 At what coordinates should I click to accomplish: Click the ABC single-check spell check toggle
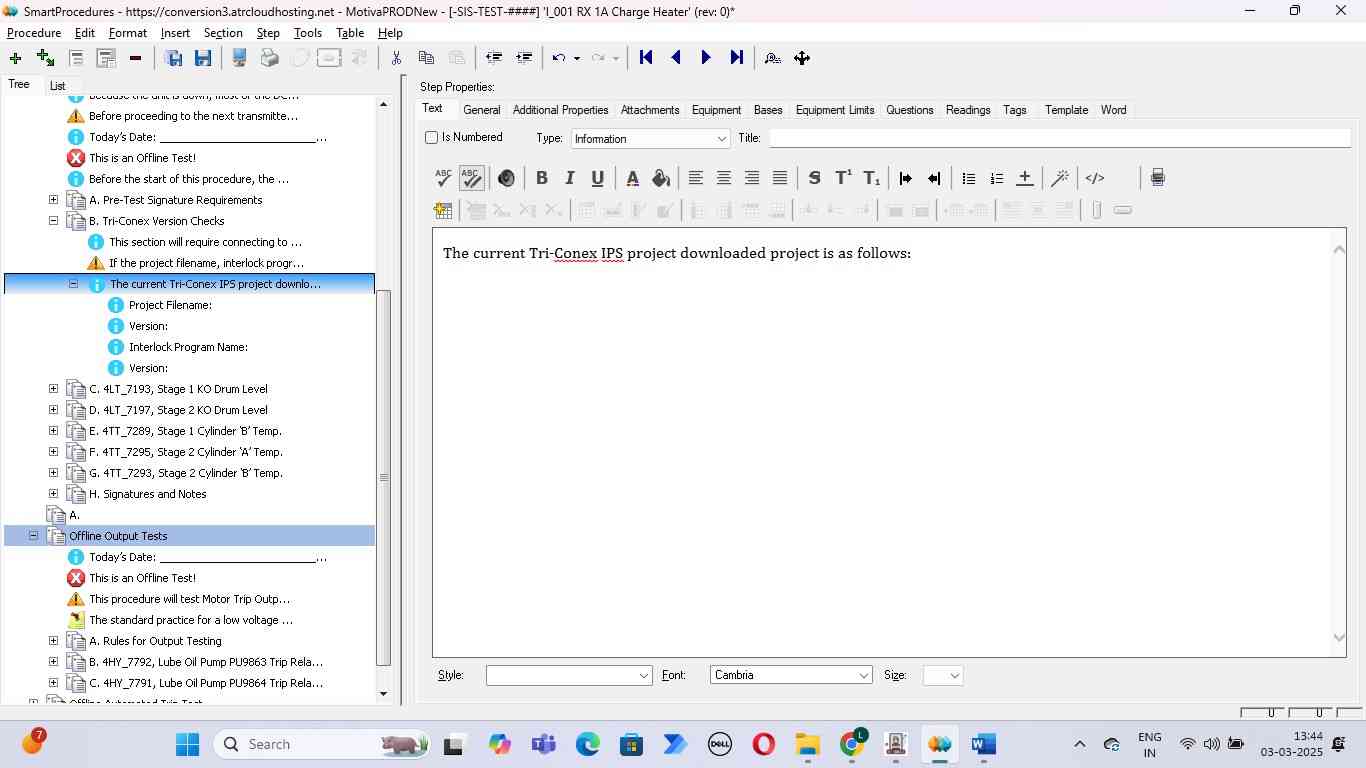(x=443, y=178)
